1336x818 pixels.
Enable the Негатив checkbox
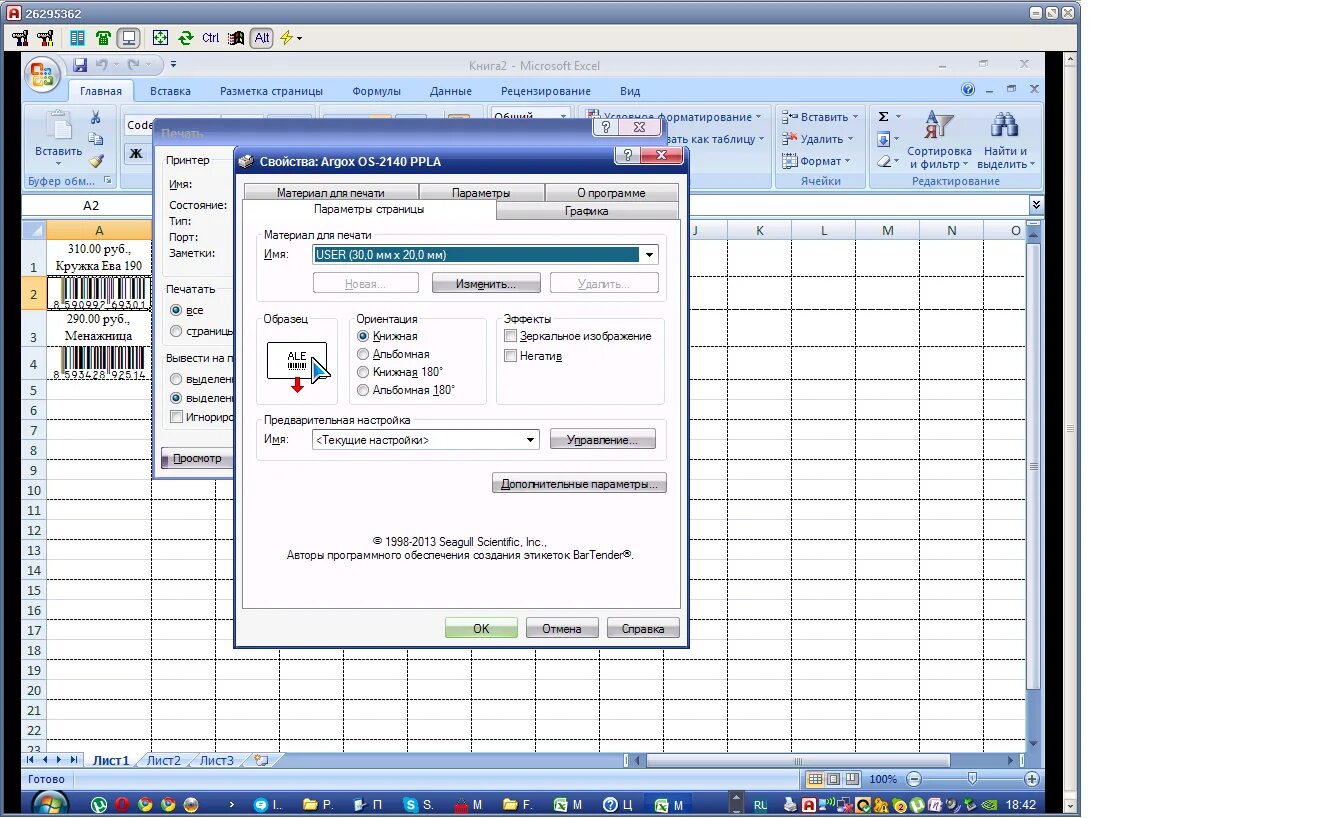[511, 355]
